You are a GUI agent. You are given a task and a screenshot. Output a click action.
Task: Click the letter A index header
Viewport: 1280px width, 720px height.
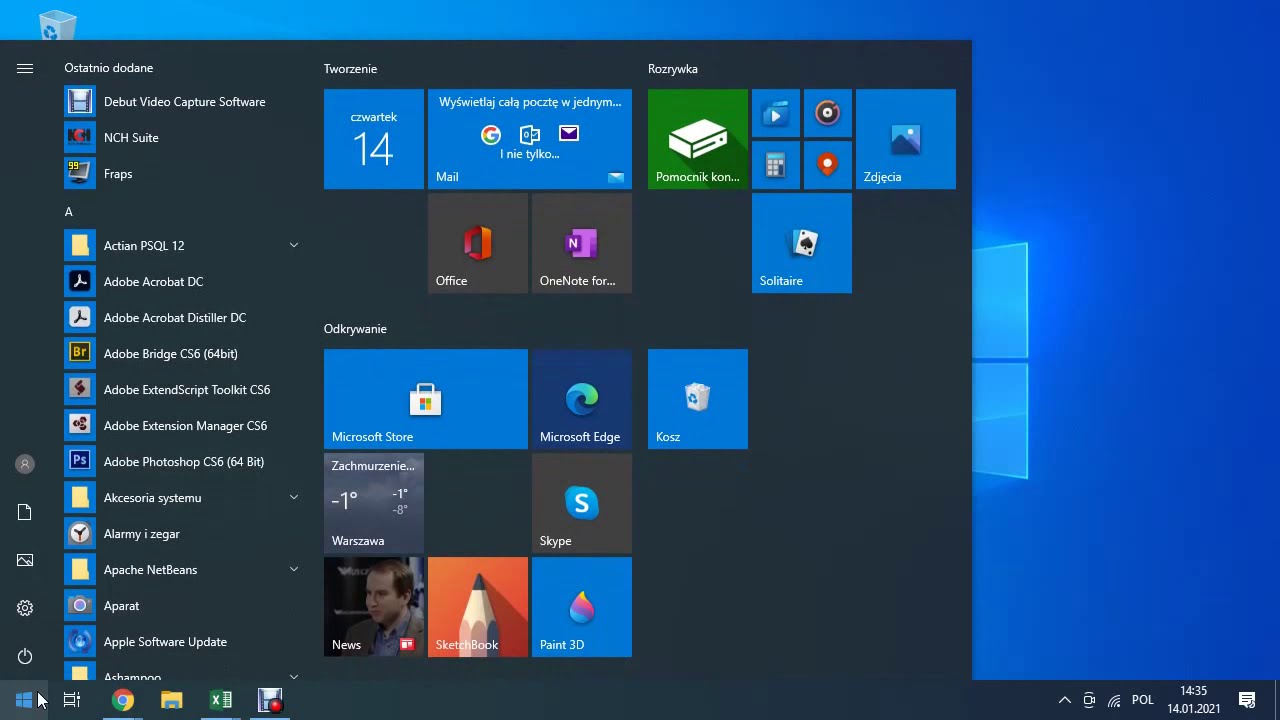pyautogui.click(x=69, y=212)
